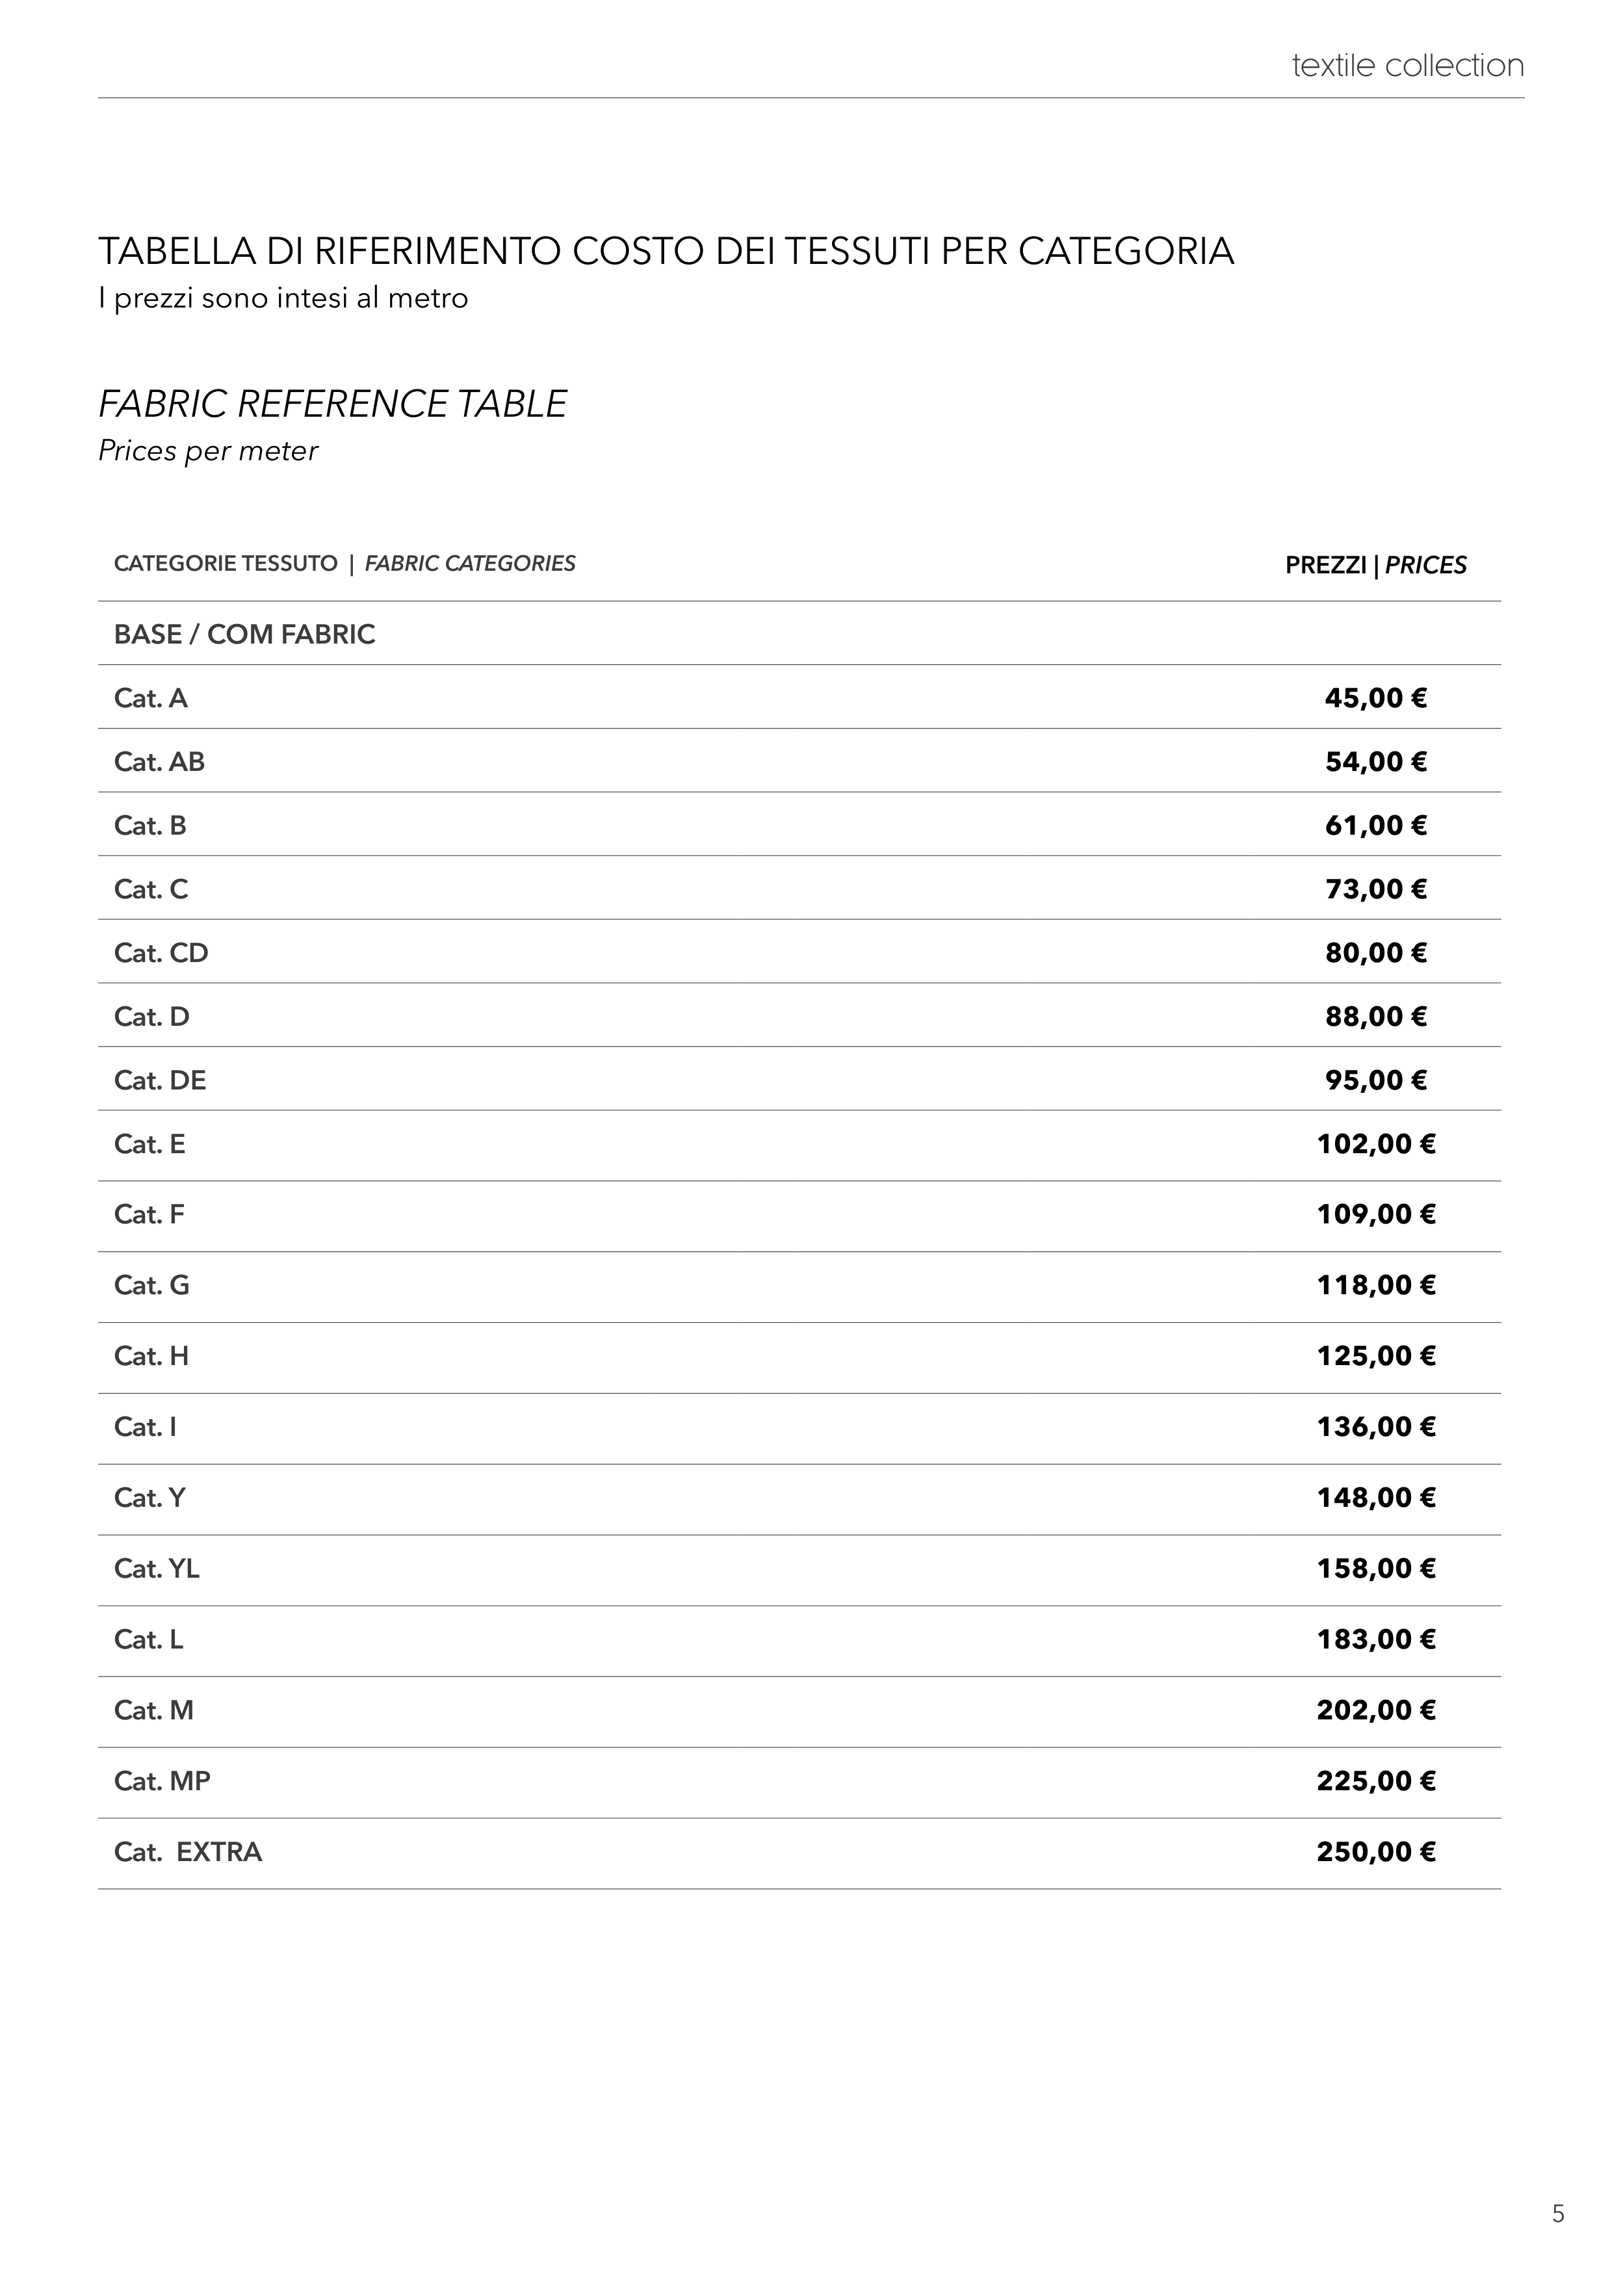Click the 'BASE / COM FABRIC' row
1623x2296 pixels.
tap(244, 635)
